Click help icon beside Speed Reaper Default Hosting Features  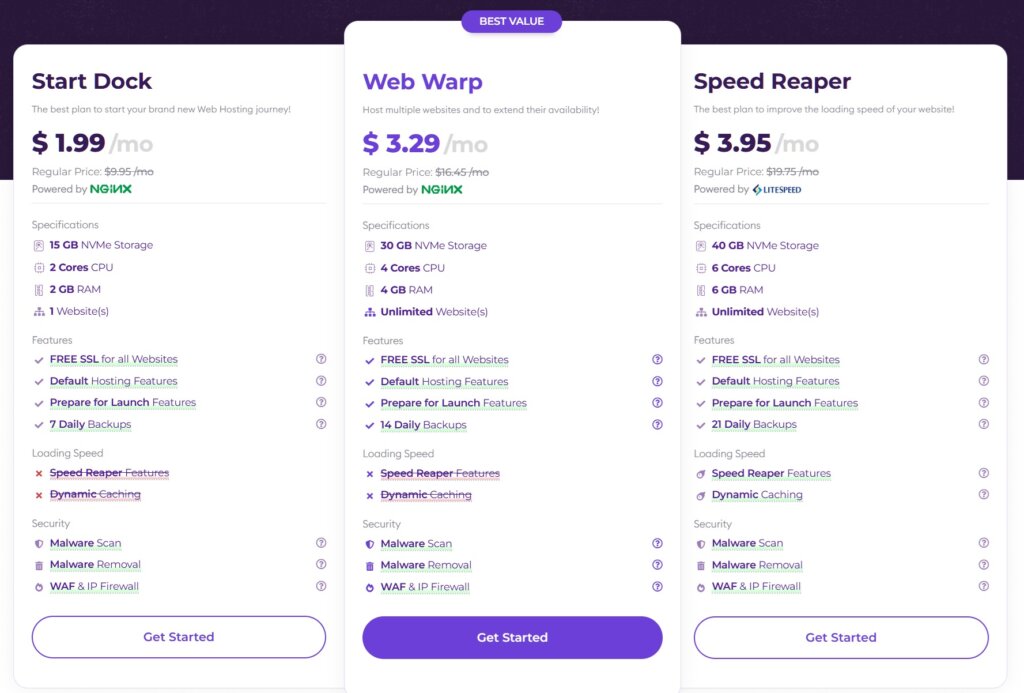(x=984, y=381)
